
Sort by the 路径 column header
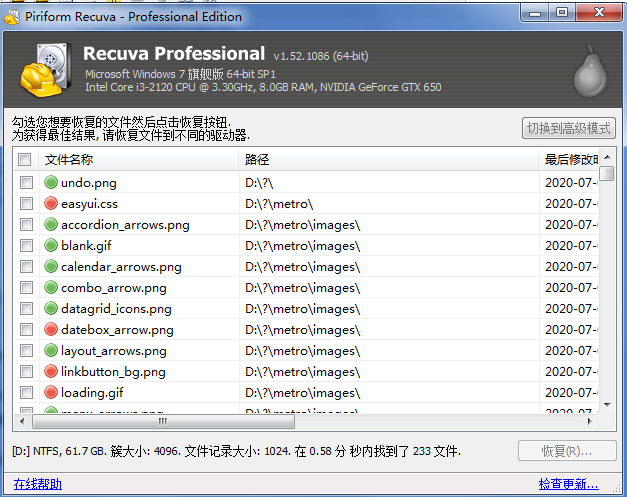[x=389, y=160]
